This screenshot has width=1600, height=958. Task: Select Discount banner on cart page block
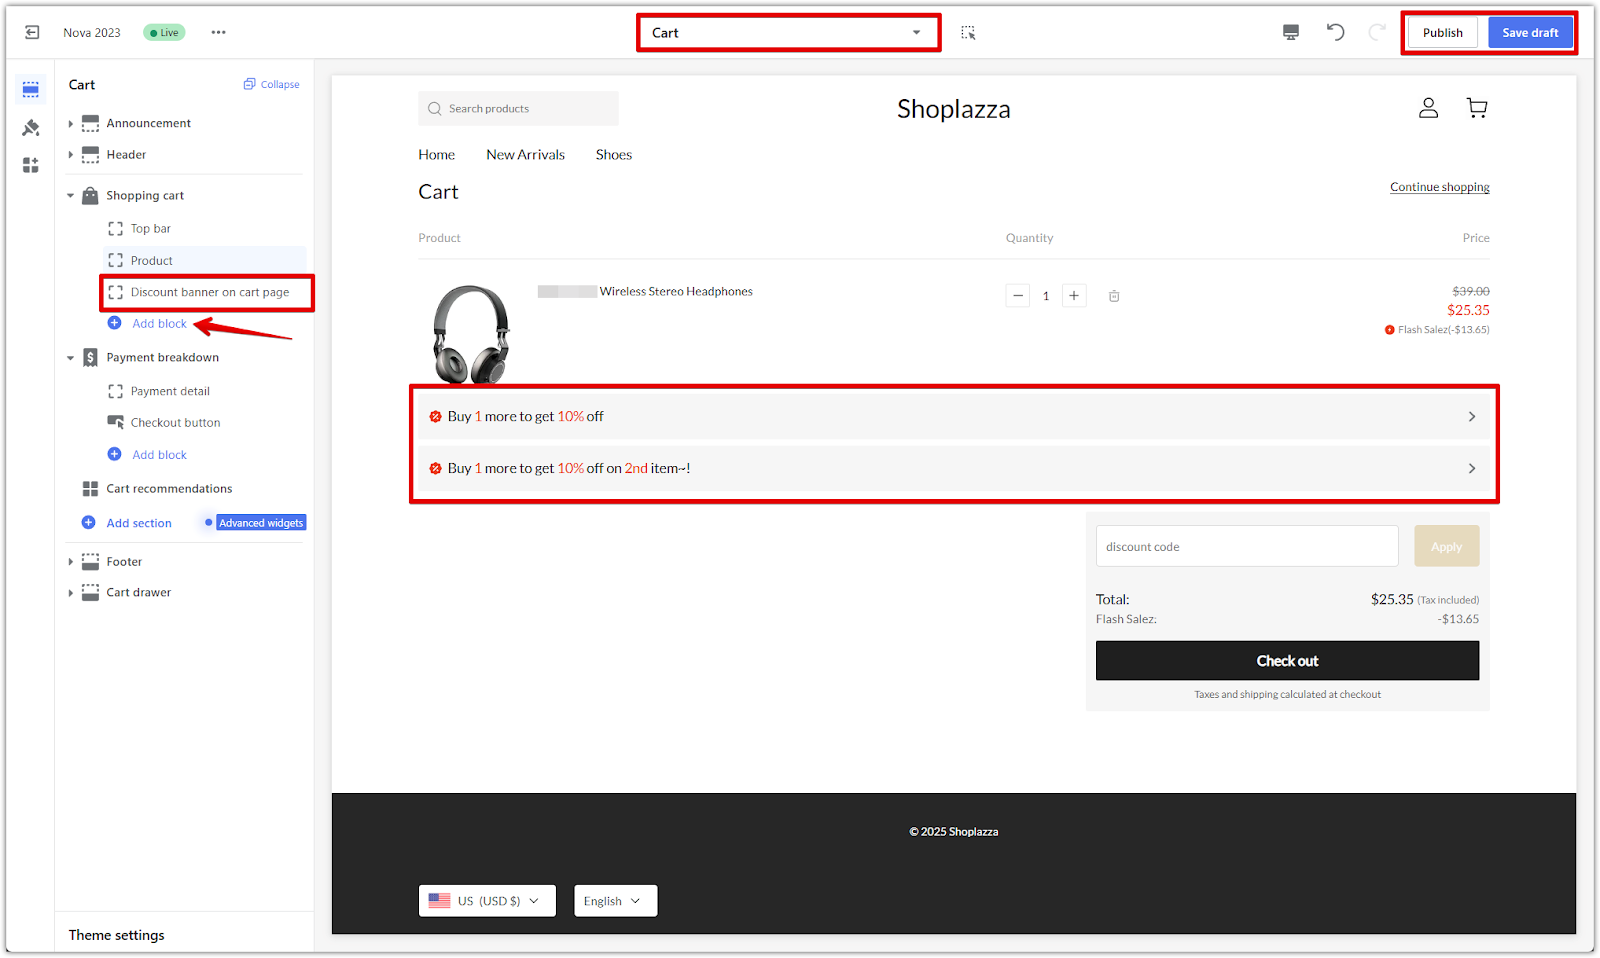click(209, 292)
